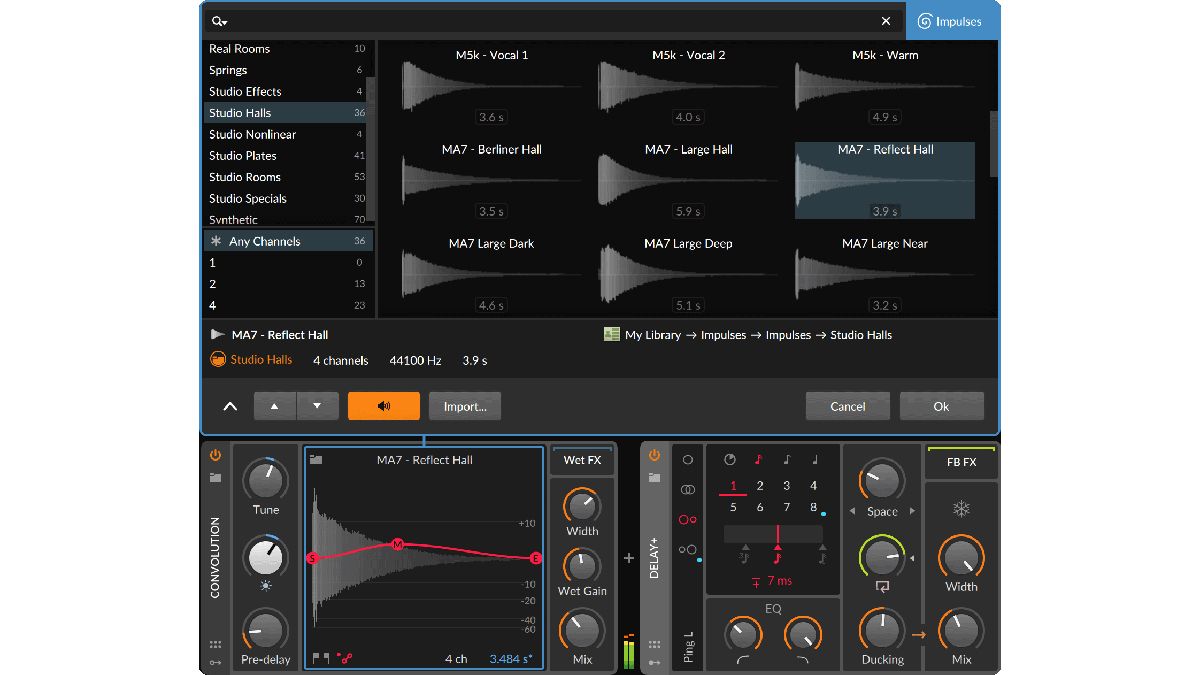Select the Studio Plates category
The height and width of the screenshot is (675, 1200).
click(286, 156)
